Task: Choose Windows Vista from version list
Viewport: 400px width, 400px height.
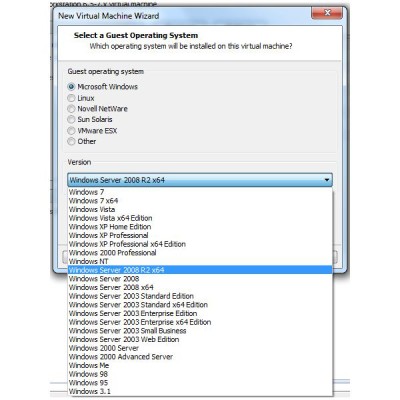Action: [200, 209]
